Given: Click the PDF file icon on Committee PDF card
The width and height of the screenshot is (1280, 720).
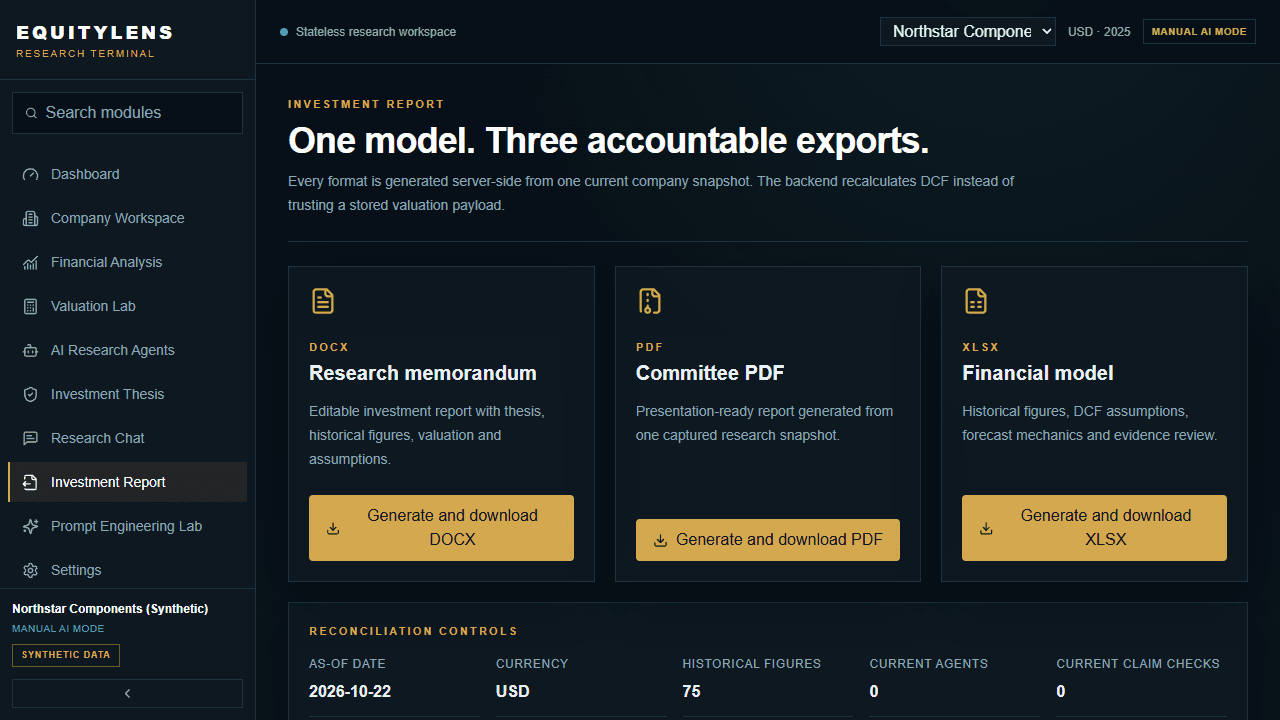Looking at the screenshot, I should click(x=649, y=301).
